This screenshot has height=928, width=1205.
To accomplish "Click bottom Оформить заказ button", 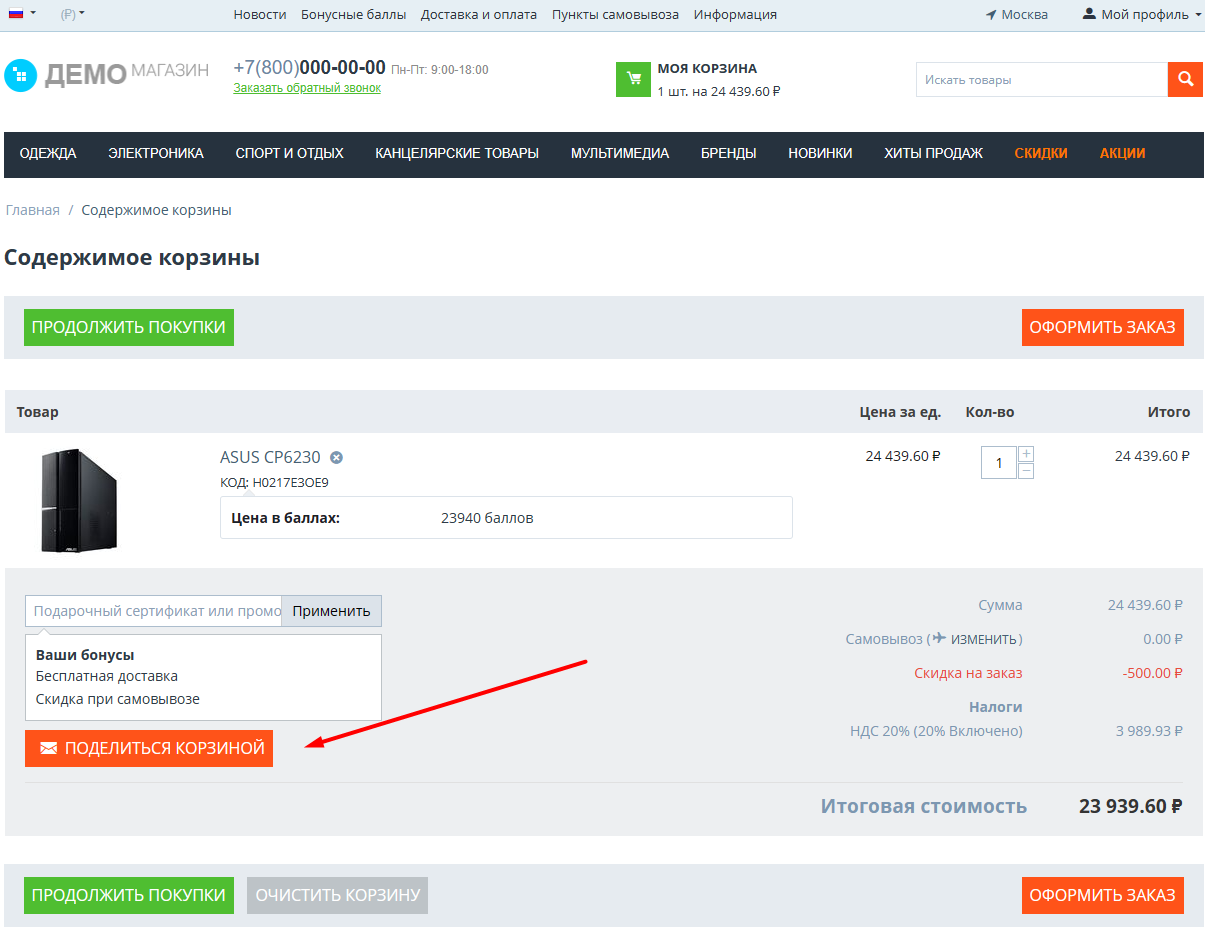I will click(1103, 895).
